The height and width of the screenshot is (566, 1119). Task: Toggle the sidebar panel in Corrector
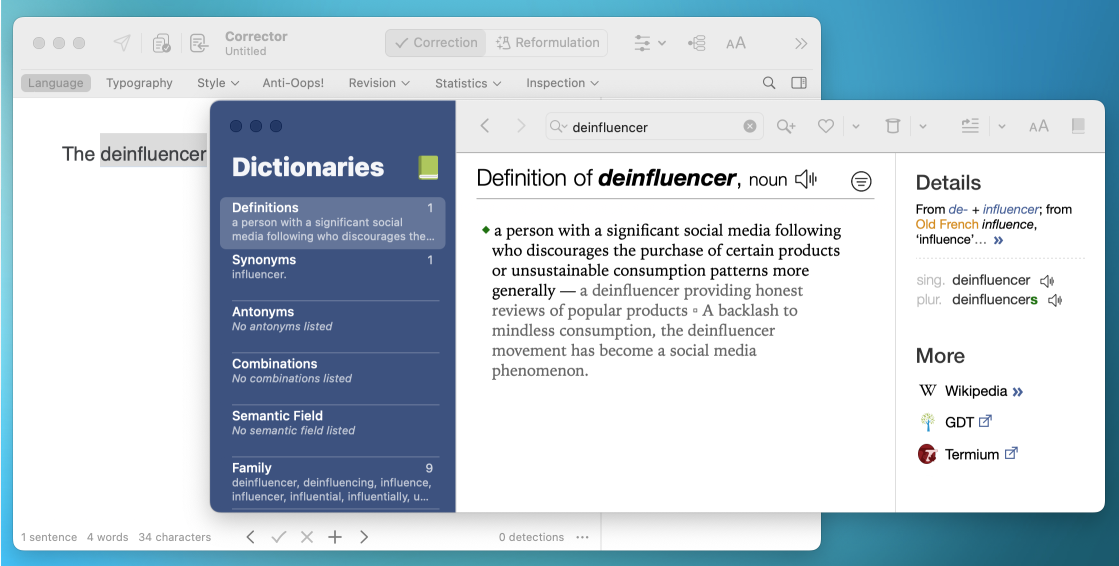click(799, 83)
